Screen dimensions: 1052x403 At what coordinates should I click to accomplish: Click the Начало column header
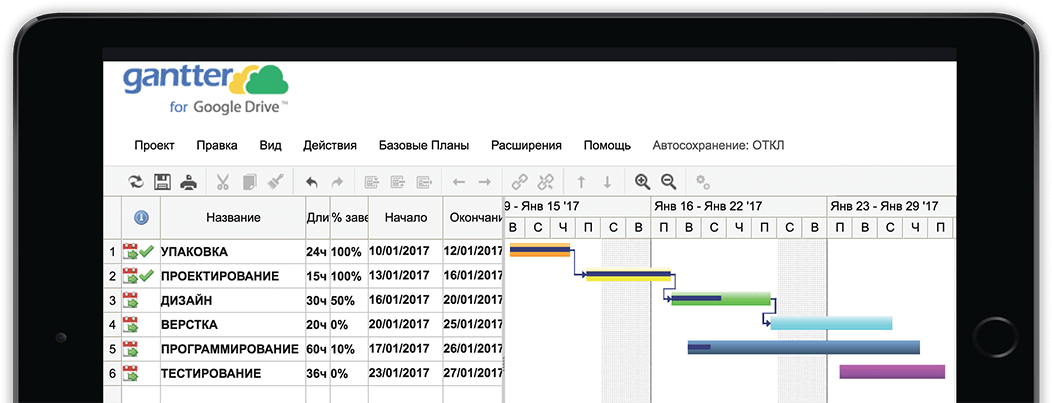(x=405, y=217)
